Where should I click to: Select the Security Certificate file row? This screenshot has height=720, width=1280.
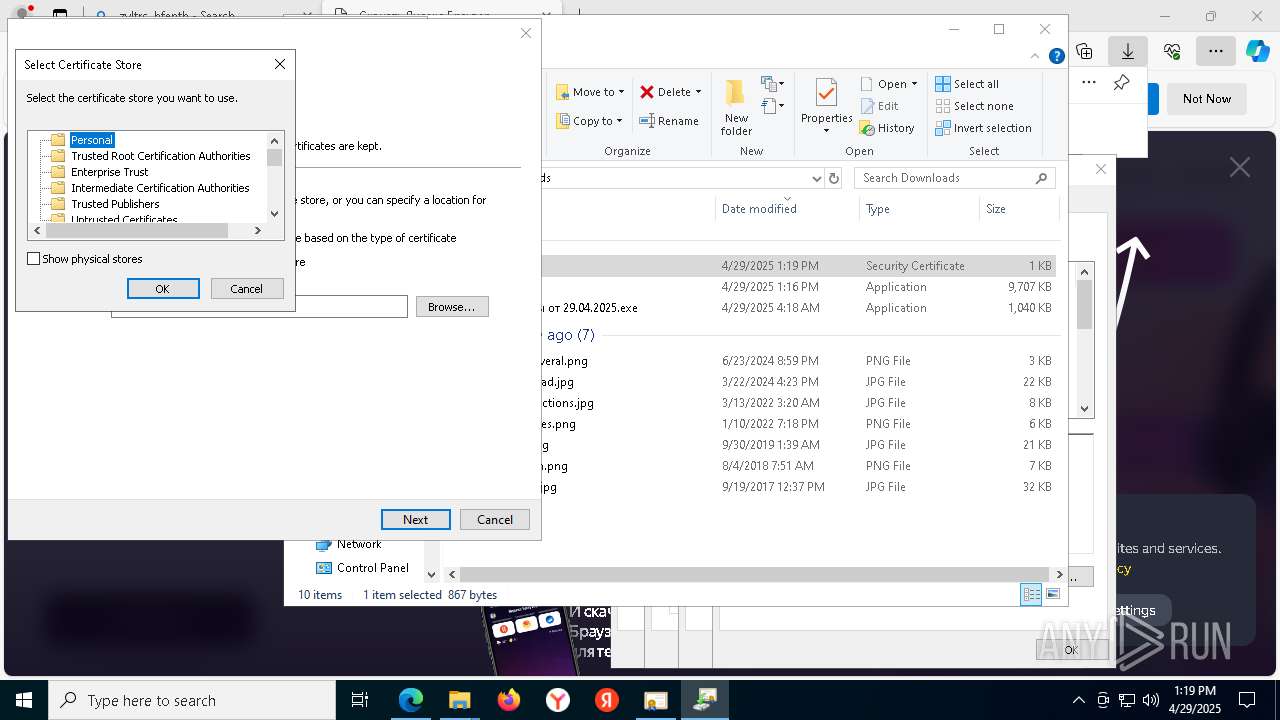click(x=798, y=266)
